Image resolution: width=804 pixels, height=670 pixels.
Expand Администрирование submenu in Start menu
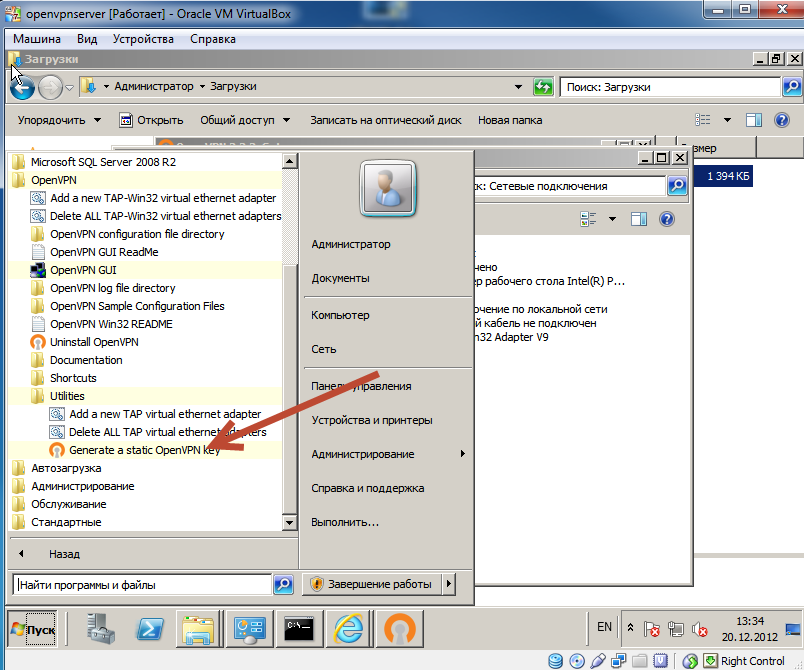click(x=463, y=454)
